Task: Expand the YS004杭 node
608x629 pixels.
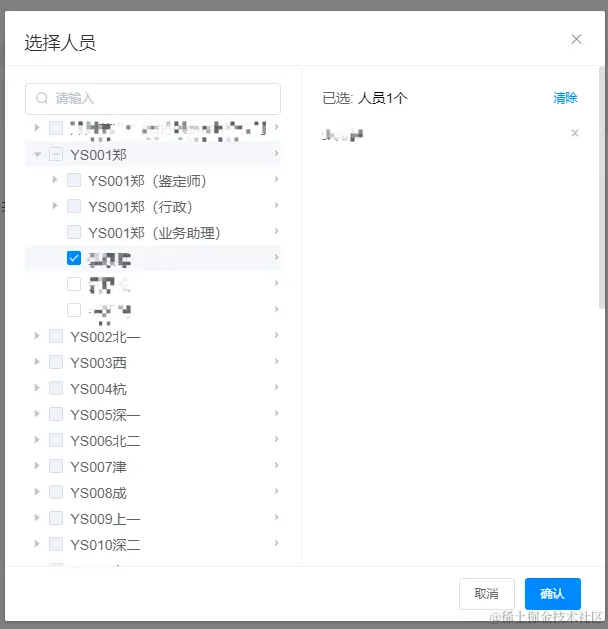Action: click(37, 388)
